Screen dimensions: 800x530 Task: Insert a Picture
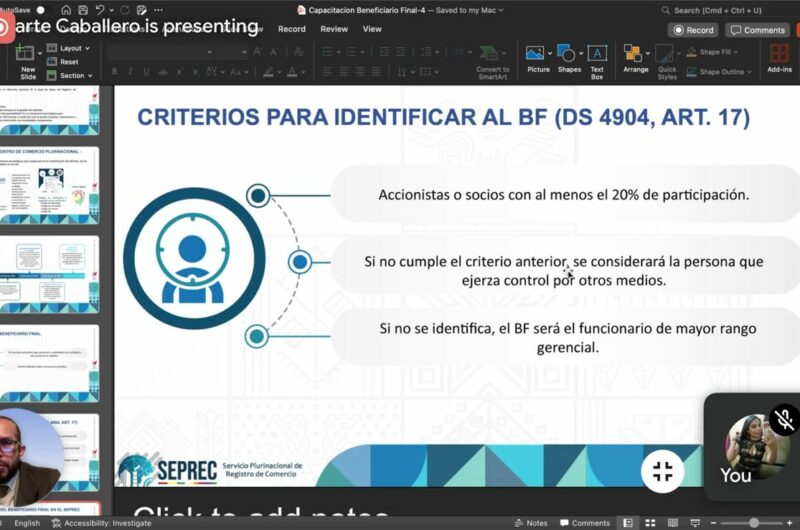point(538,59)
